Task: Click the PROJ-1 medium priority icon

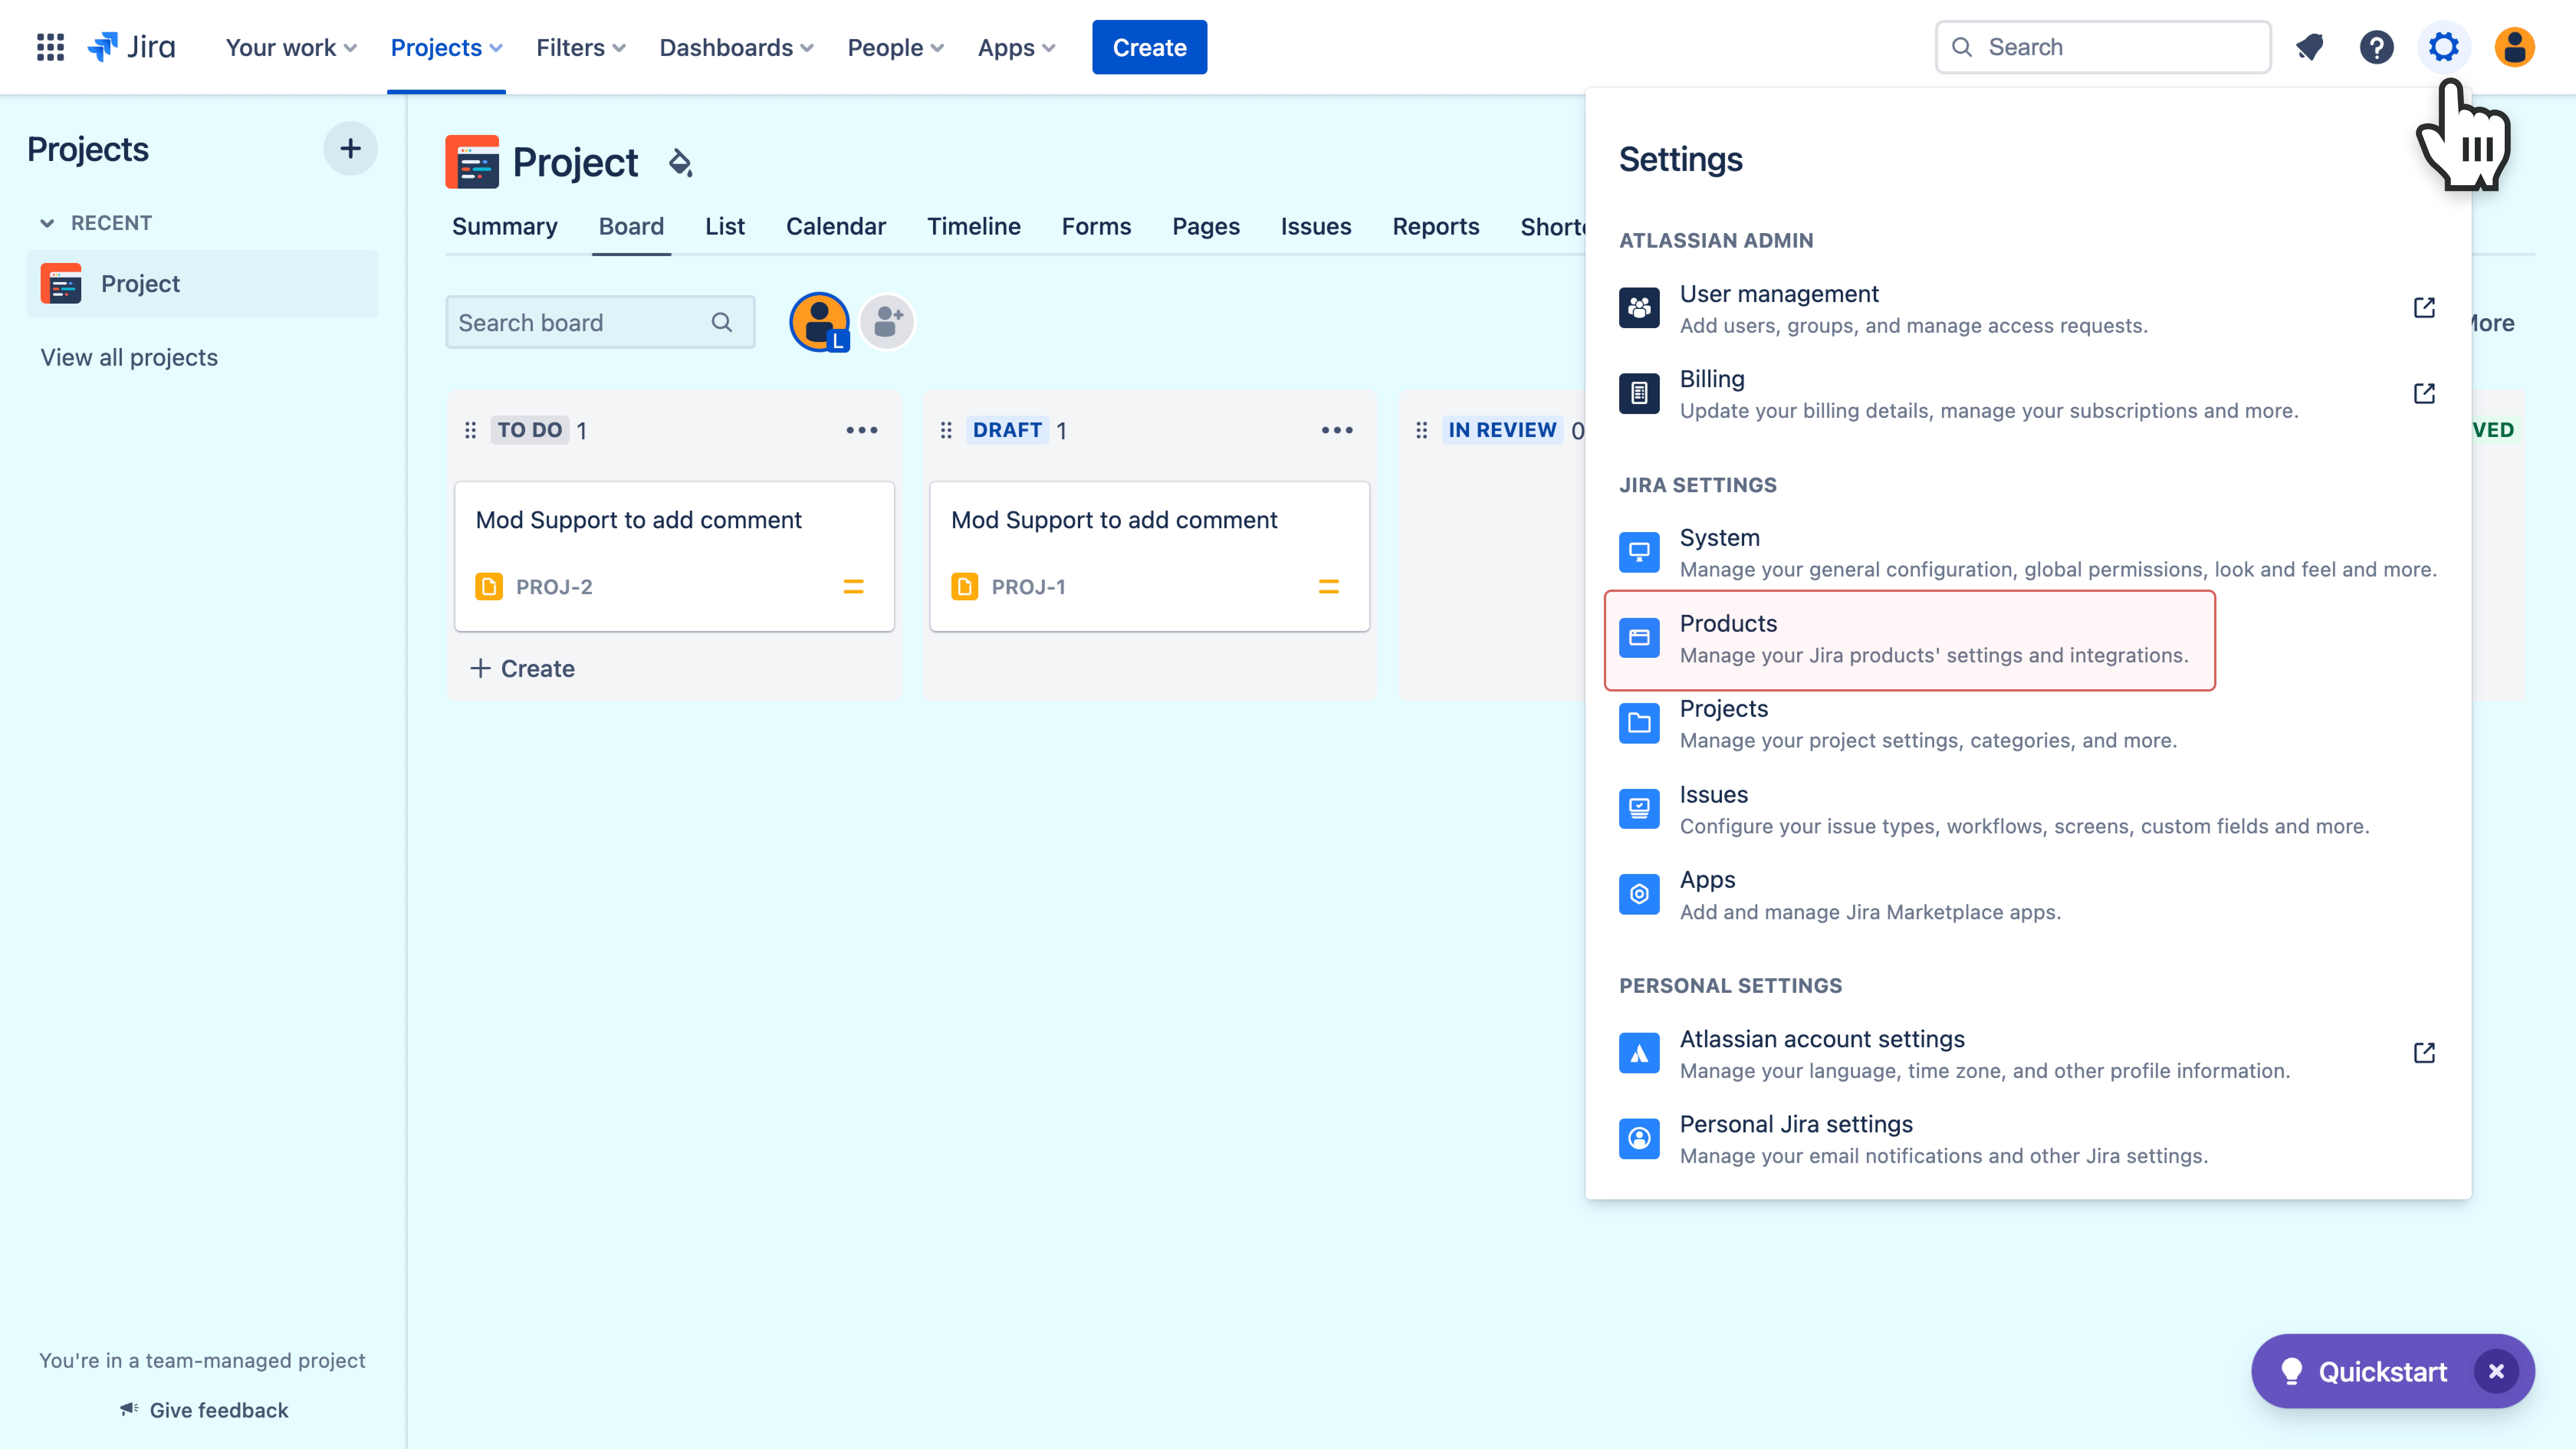Action: tap(1329, 587)
